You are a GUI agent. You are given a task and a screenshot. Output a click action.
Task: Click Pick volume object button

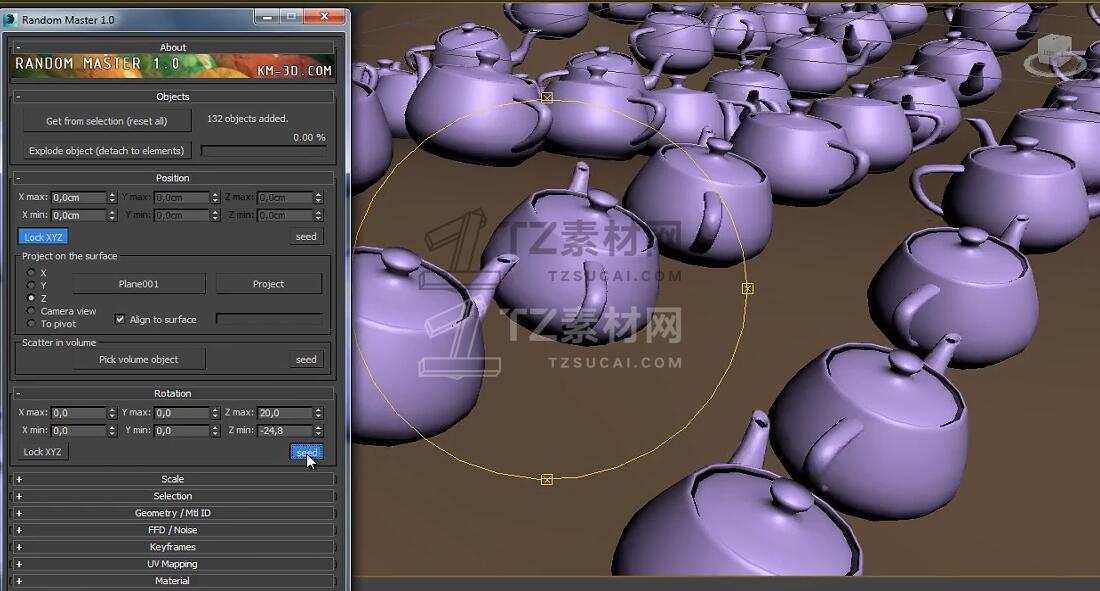[139, 359]
